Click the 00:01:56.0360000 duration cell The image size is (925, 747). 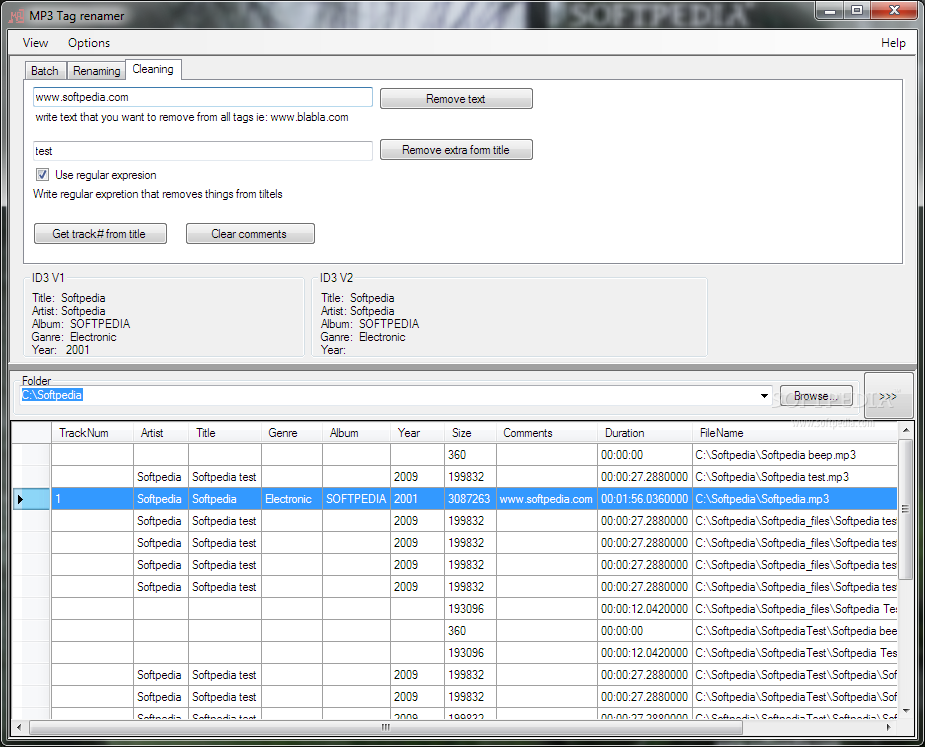(645, 499)
